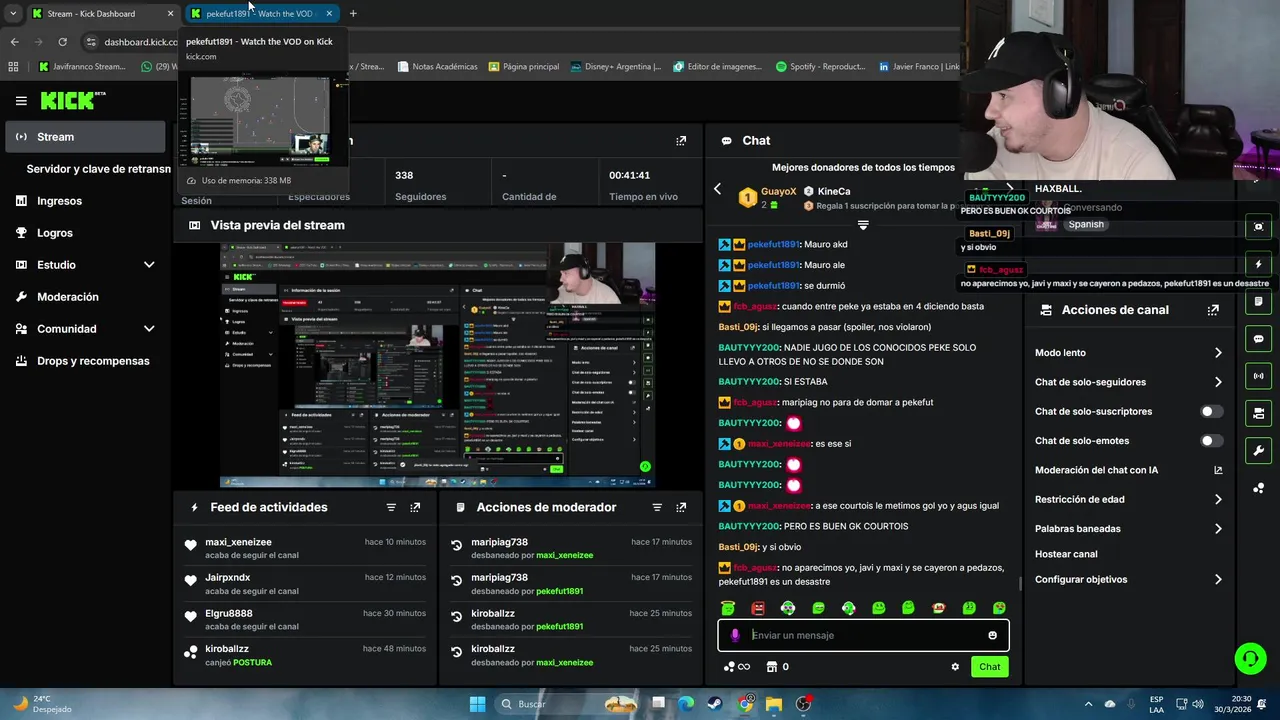Click the KICK beta logo

73,100
